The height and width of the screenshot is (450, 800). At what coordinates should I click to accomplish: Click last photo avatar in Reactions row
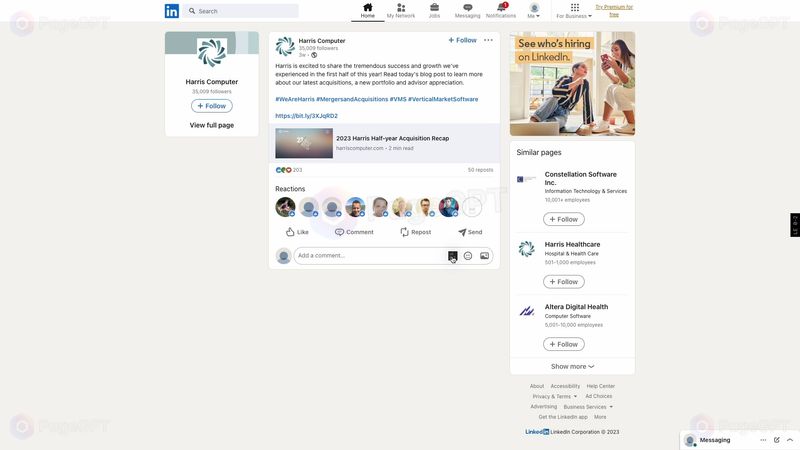click(449, 207)
